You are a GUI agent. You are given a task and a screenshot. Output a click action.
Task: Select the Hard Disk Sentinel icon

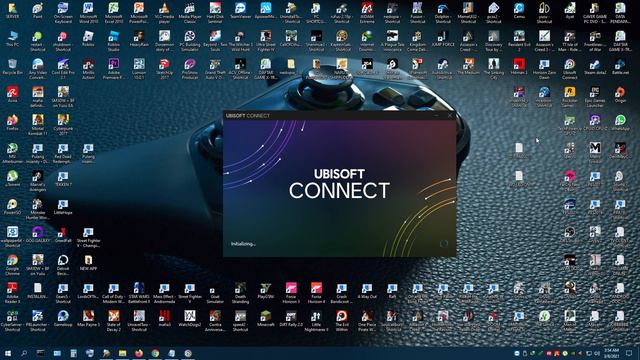[215, 12]
